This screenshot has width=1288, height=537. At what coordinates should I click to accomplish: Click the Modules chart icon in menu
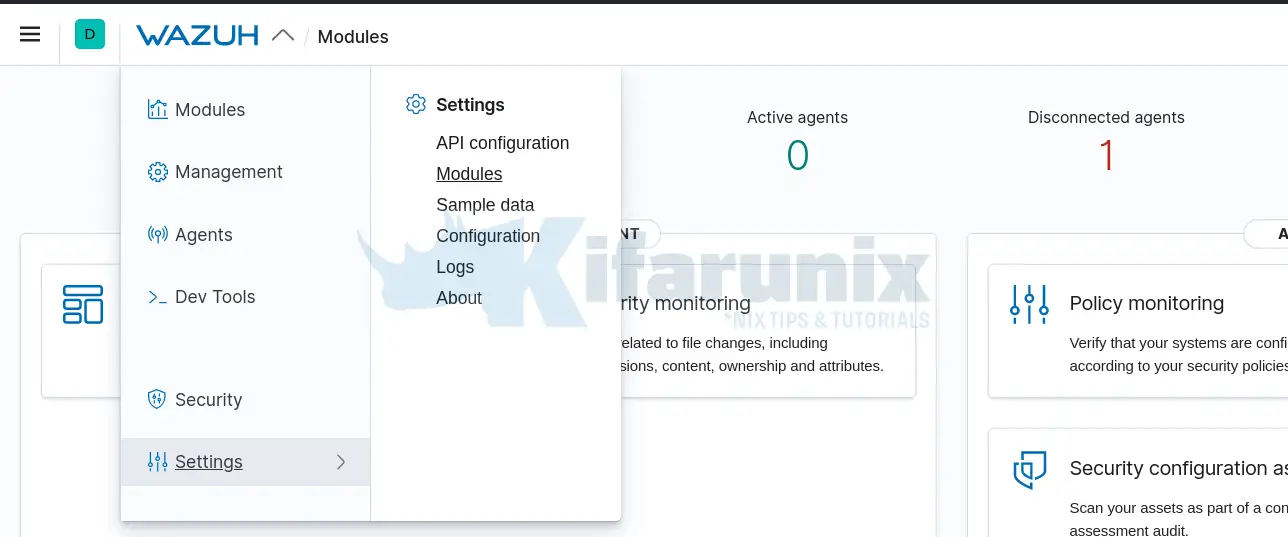click(157, 110)
